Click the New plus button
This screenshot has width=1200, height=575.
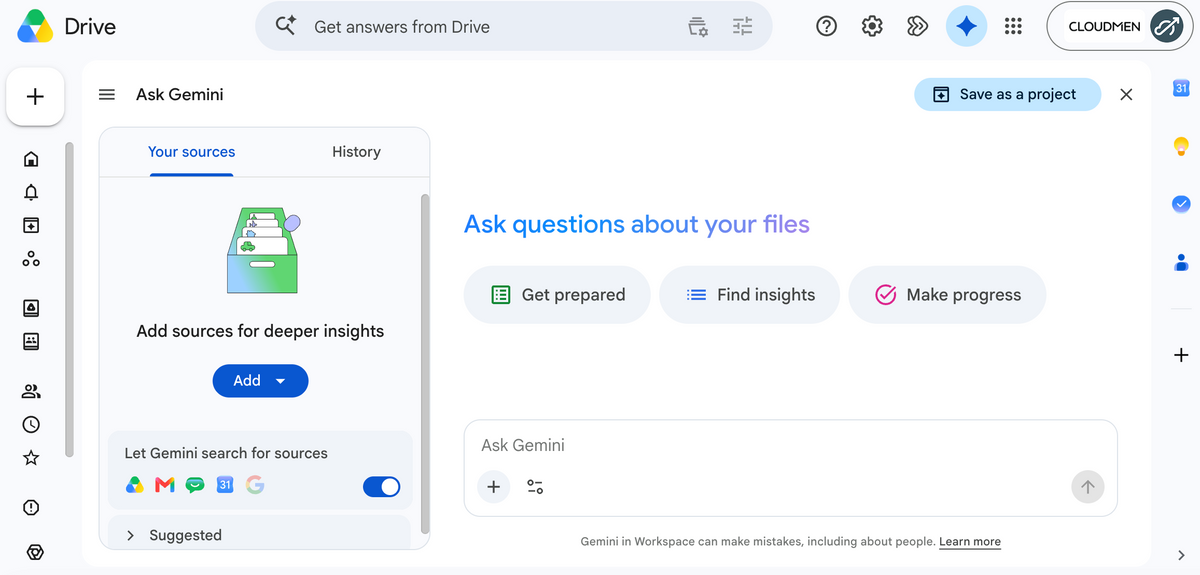click(35, 97)
